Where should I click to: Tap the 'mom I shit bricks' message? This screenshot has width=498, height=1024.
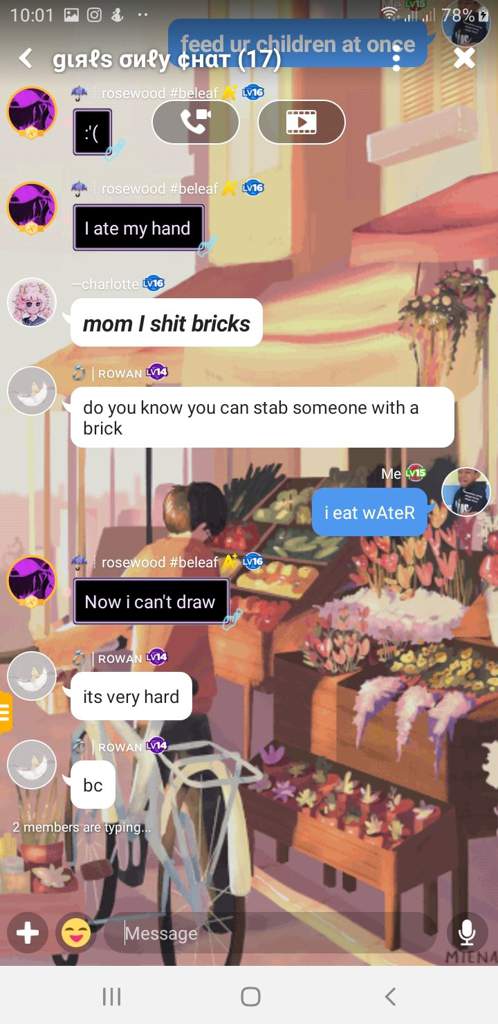coord(166,323)
